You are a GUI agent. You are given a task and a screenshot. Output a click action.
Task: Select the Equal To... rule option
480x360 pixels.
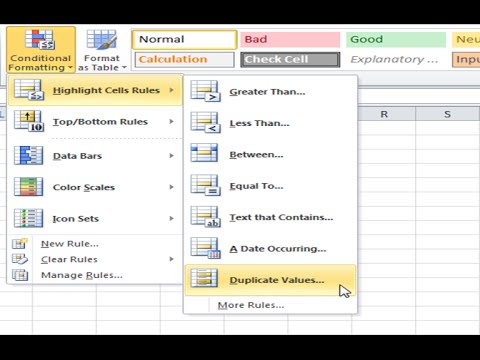[x=270, y=186]
